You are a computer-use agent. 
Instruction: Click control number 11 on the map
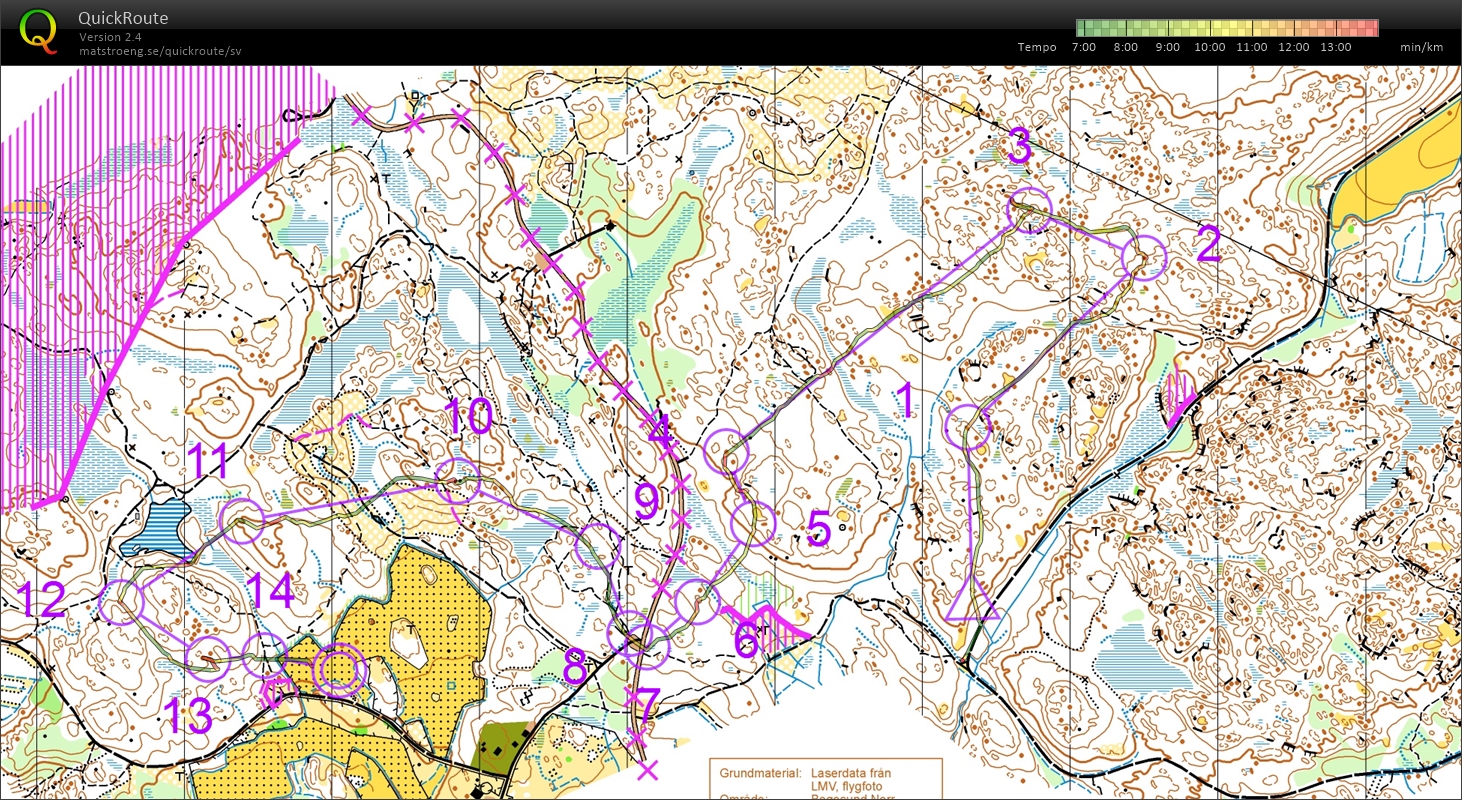209,462
